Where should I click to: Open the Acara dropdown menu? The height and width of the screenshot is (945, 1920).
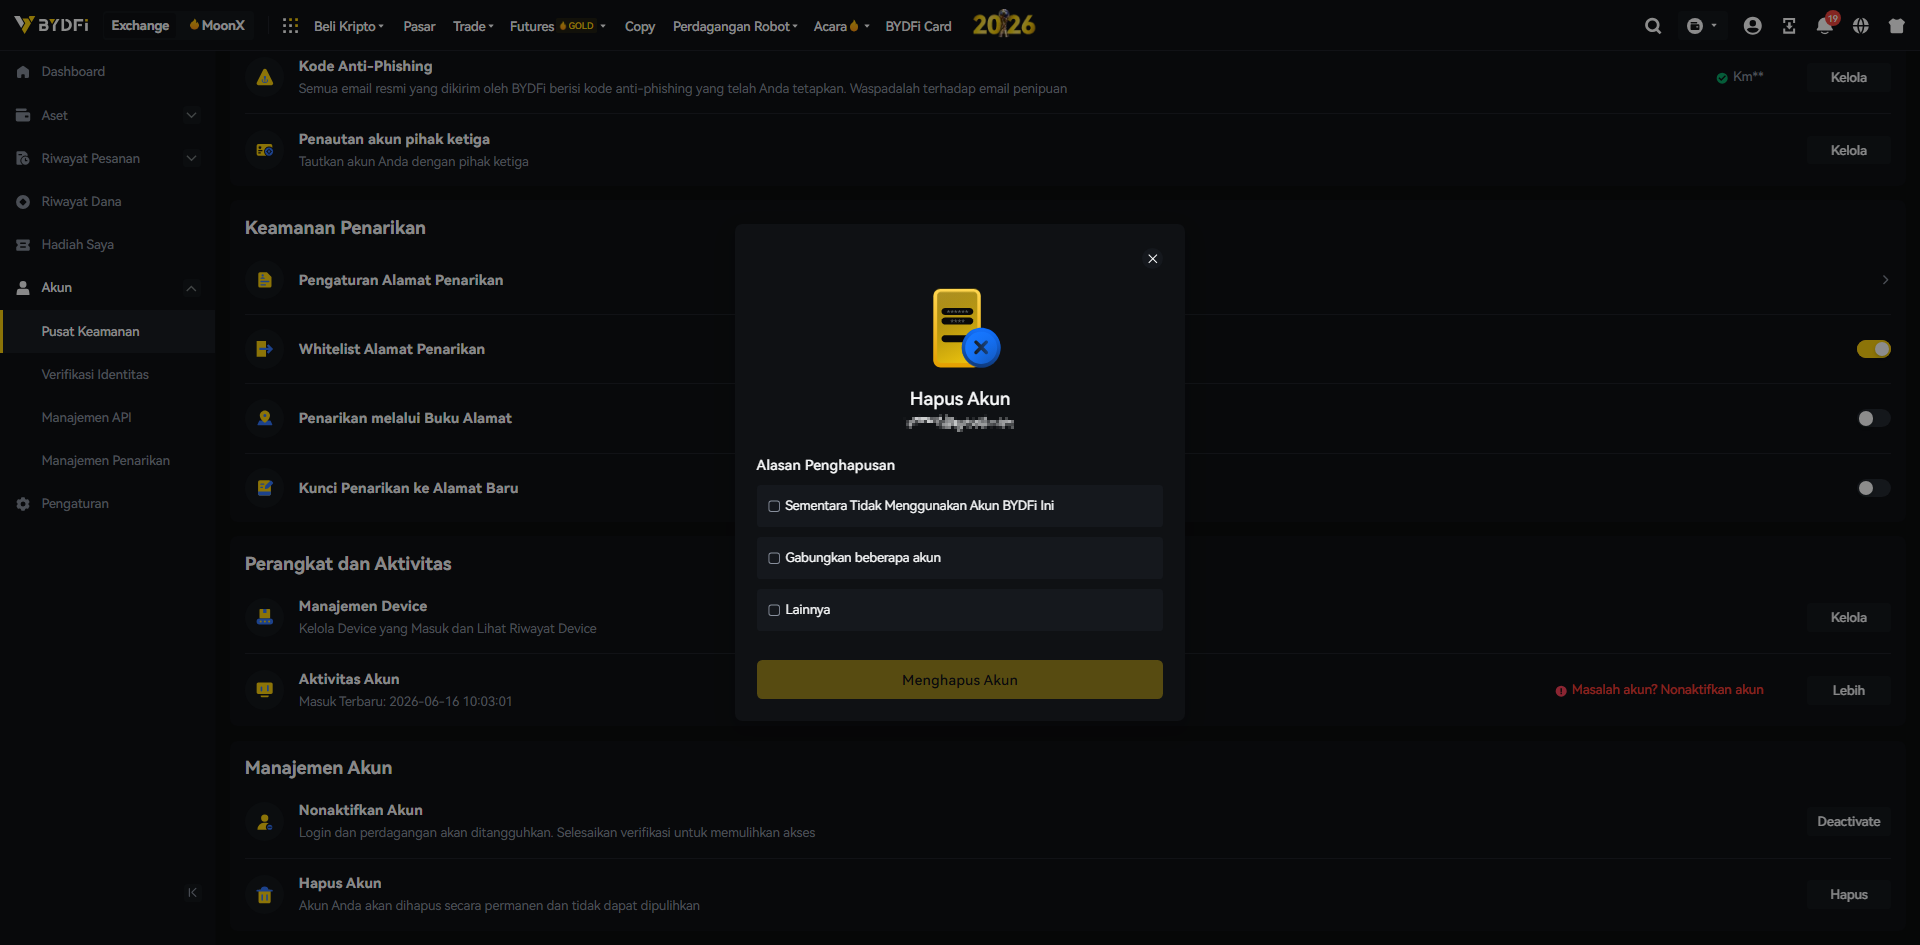point(841,26)
